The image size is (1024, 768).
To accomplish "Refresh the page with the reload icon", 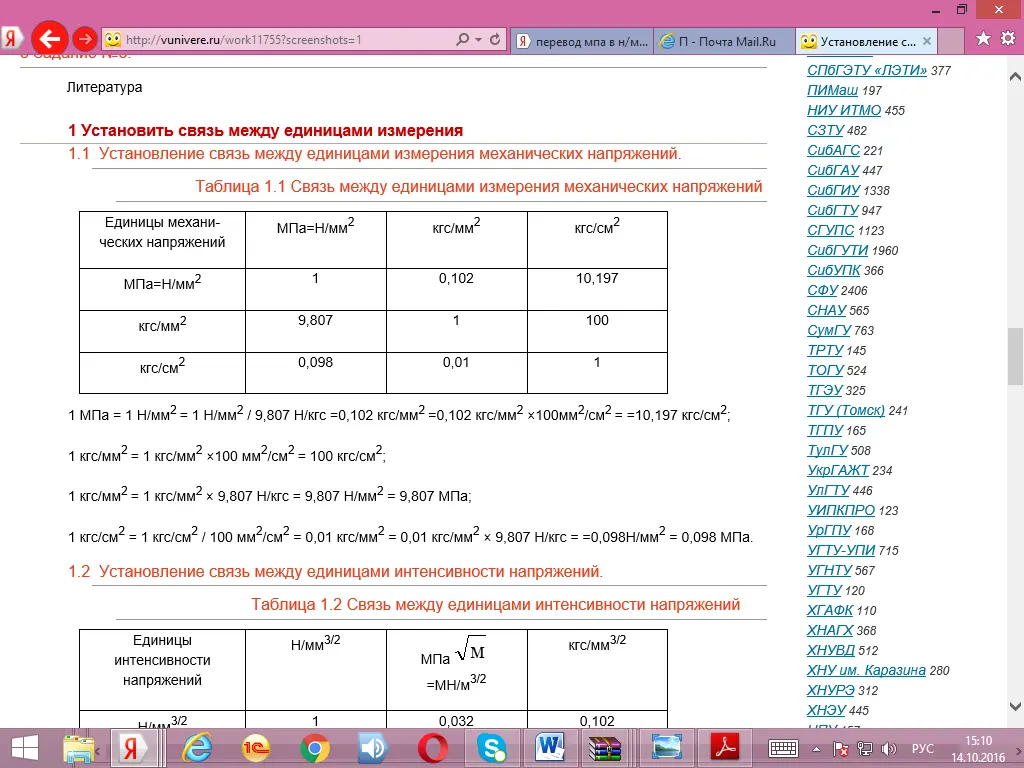I will pyautogui.click(x=495, y=40).
